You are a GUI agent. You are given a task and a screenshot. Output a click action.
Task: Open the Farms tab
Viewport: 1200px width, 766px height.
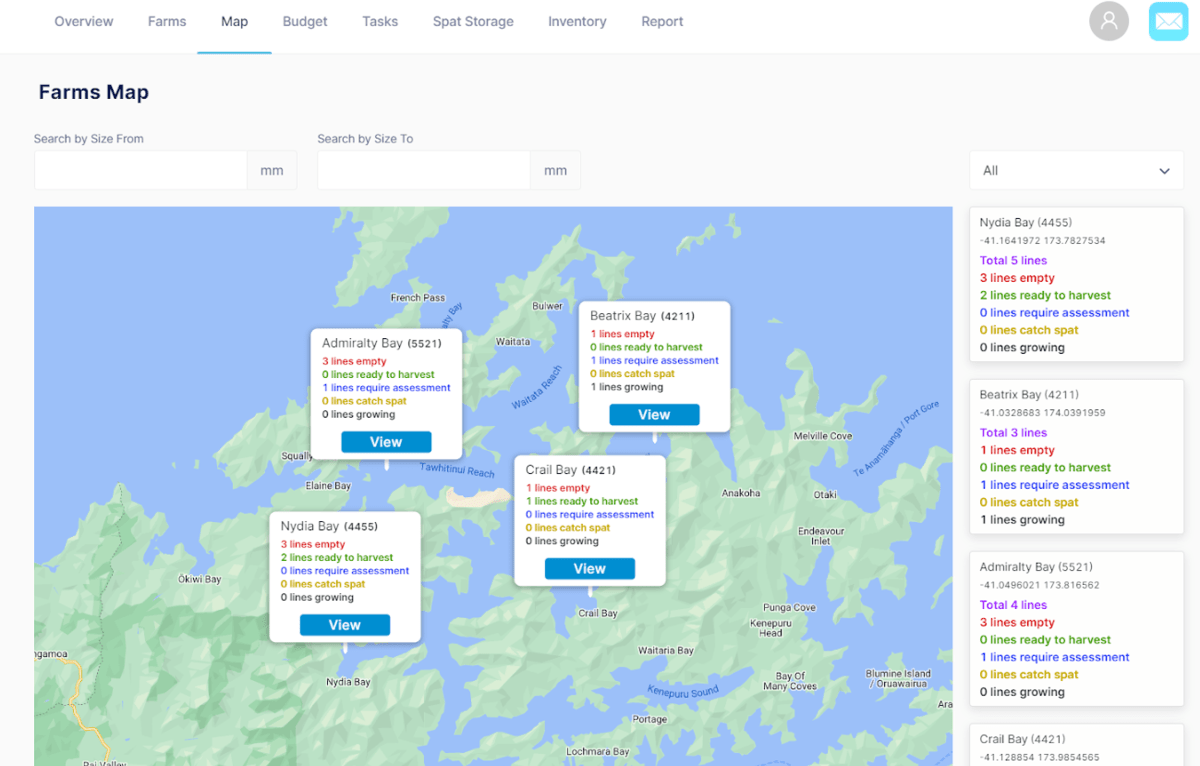pos(167,21)
